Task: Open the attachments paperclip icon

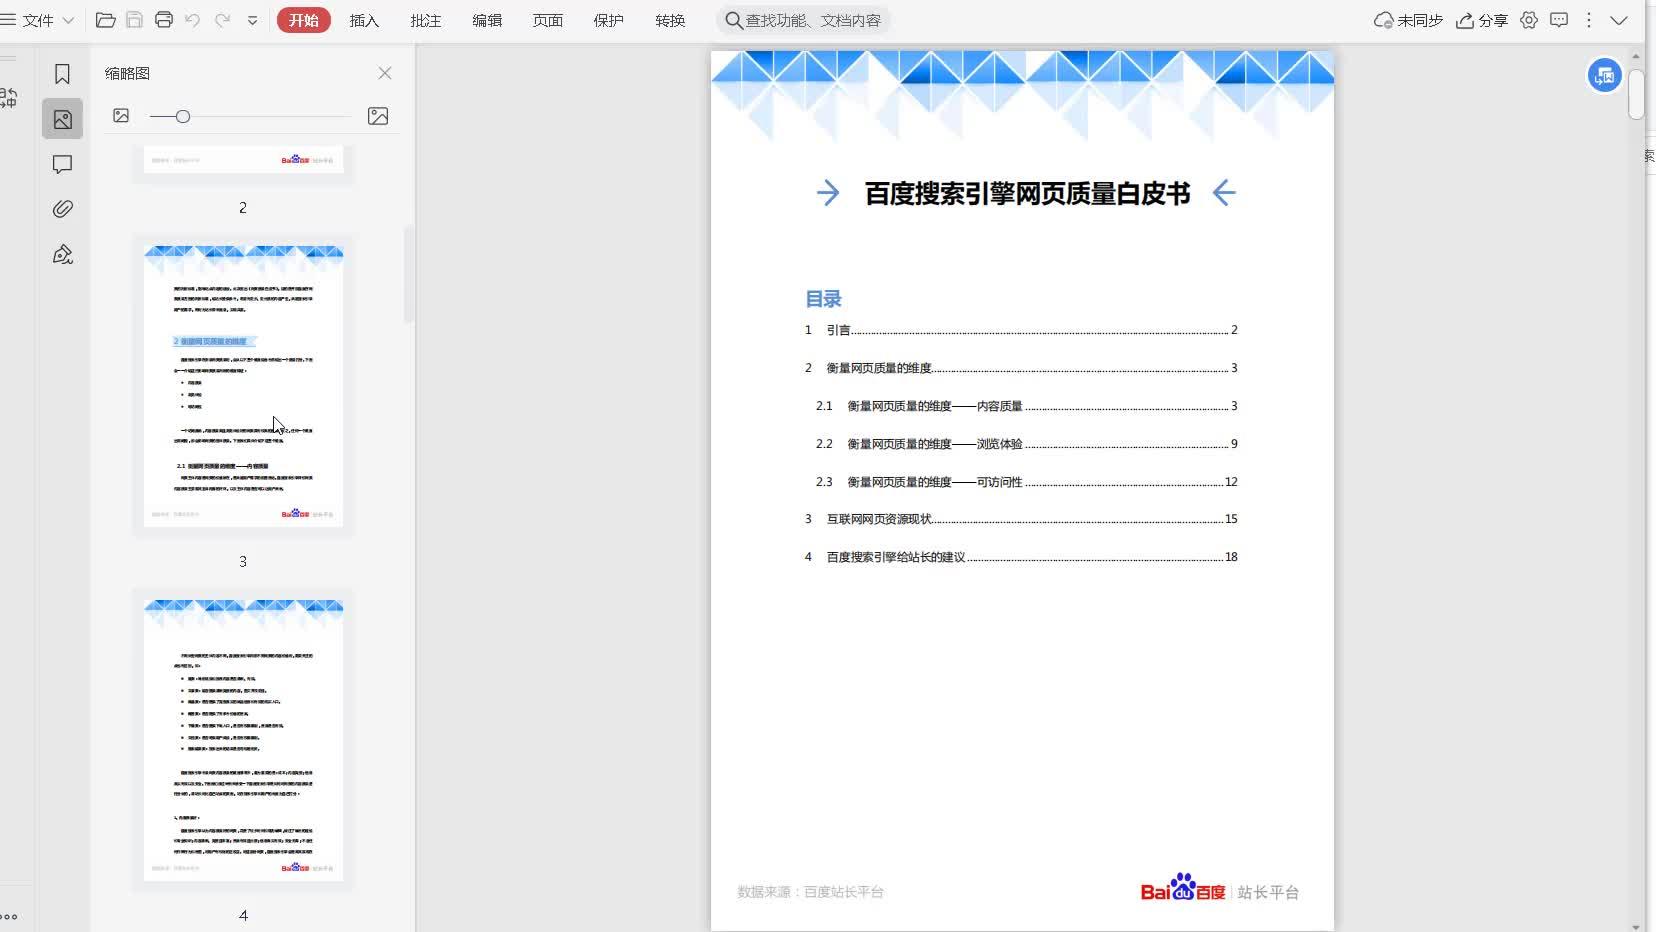Action: tap(62, 209)
